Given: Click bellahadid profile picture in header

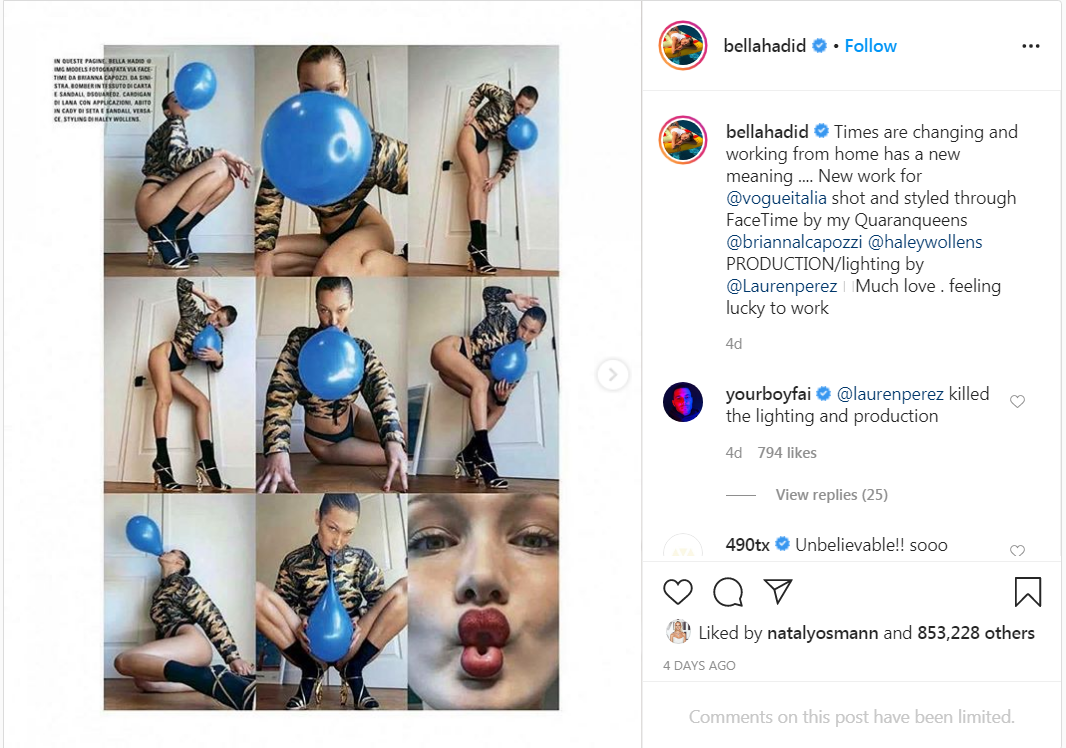Looking at the screenshot, I should tap(683, 46).
